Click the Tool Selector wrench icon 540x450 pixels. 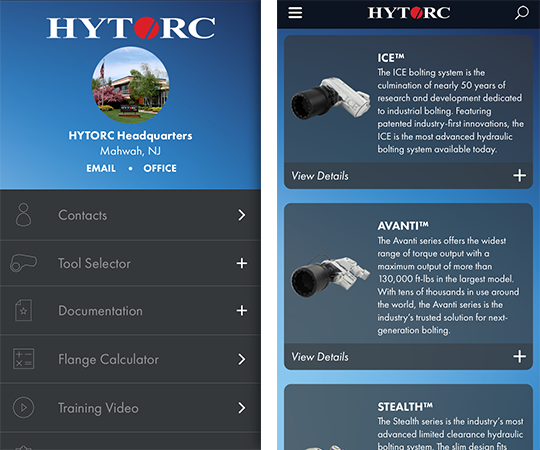[x=23, y=263]
